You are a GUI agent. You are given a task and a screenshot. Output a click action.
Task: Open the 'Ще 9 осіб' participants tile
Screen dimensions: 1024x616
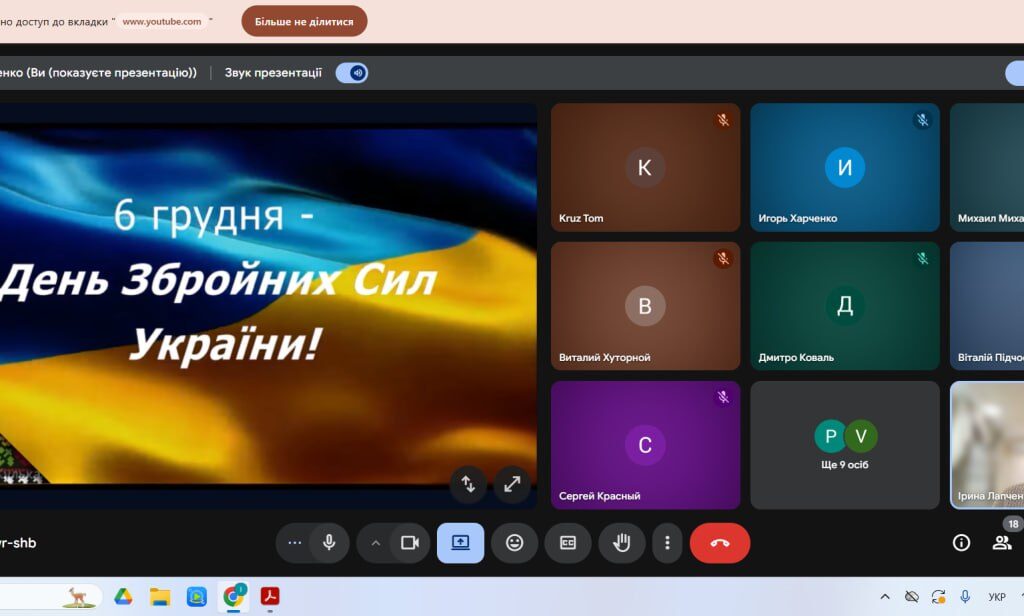click(x=845, y=445)
